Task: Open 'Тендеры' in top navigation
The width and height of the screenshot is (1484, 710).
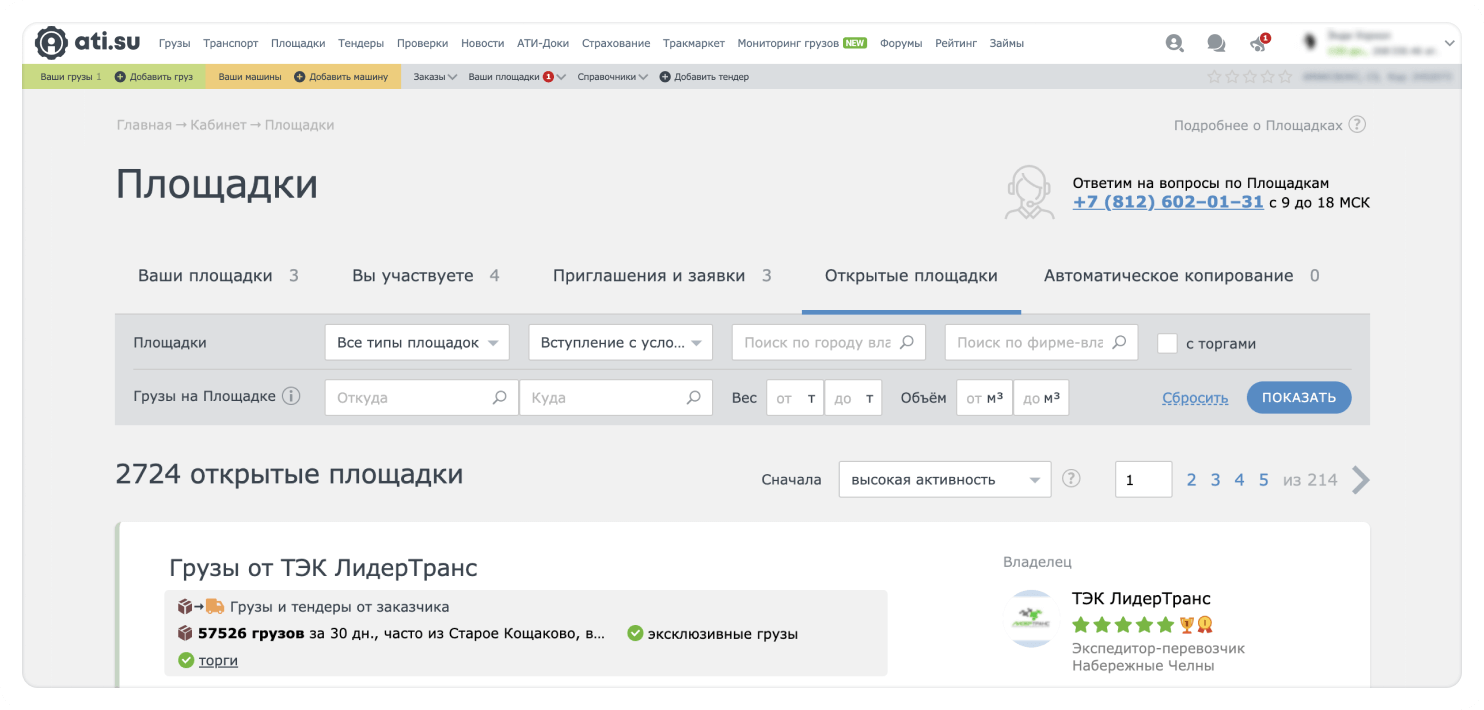Action: point(361,44)
